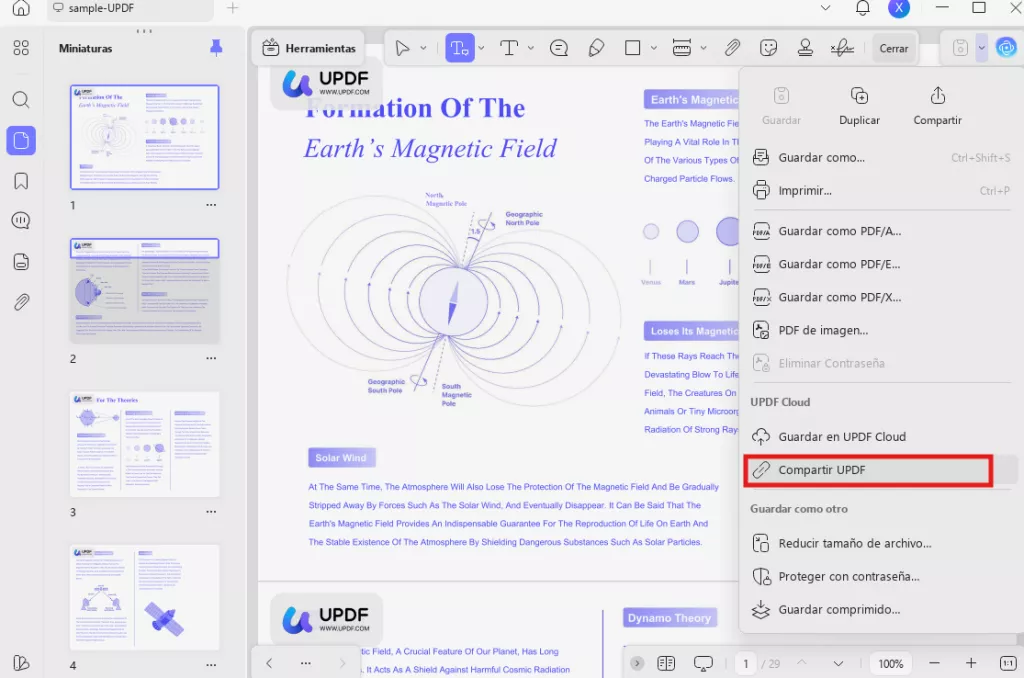Choose Guardar en UPDF Cloud
The image size is (1024, 678).
click(x=881, y=437)
